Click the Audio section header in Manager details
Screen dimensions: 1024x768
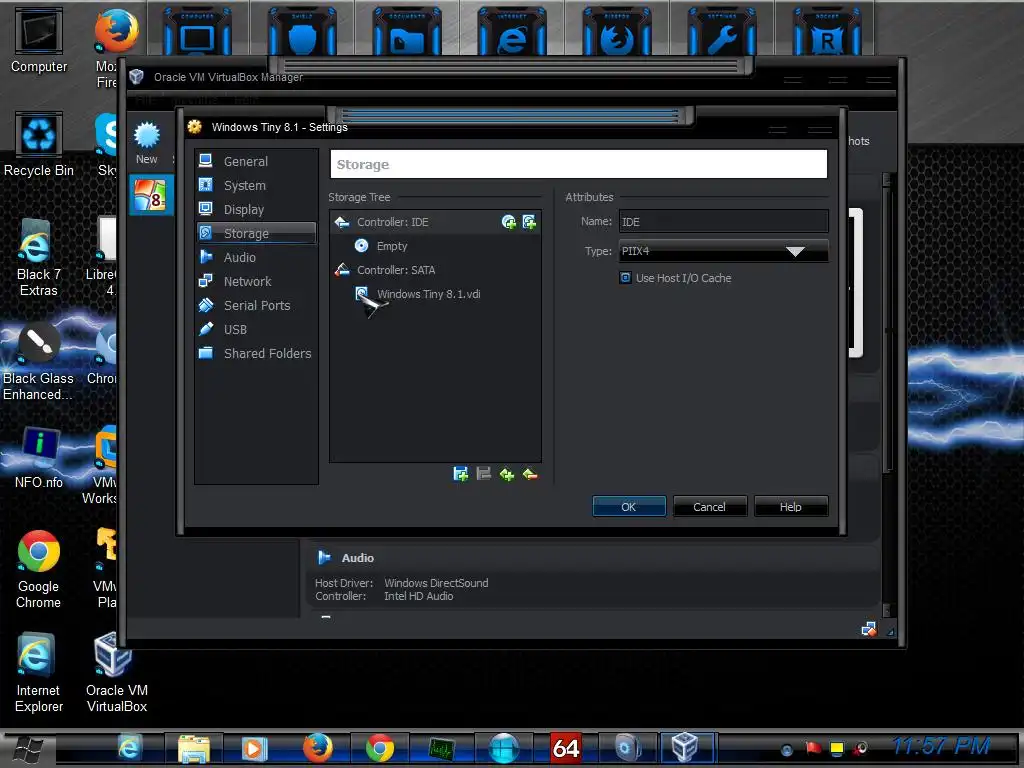point(357,558)
